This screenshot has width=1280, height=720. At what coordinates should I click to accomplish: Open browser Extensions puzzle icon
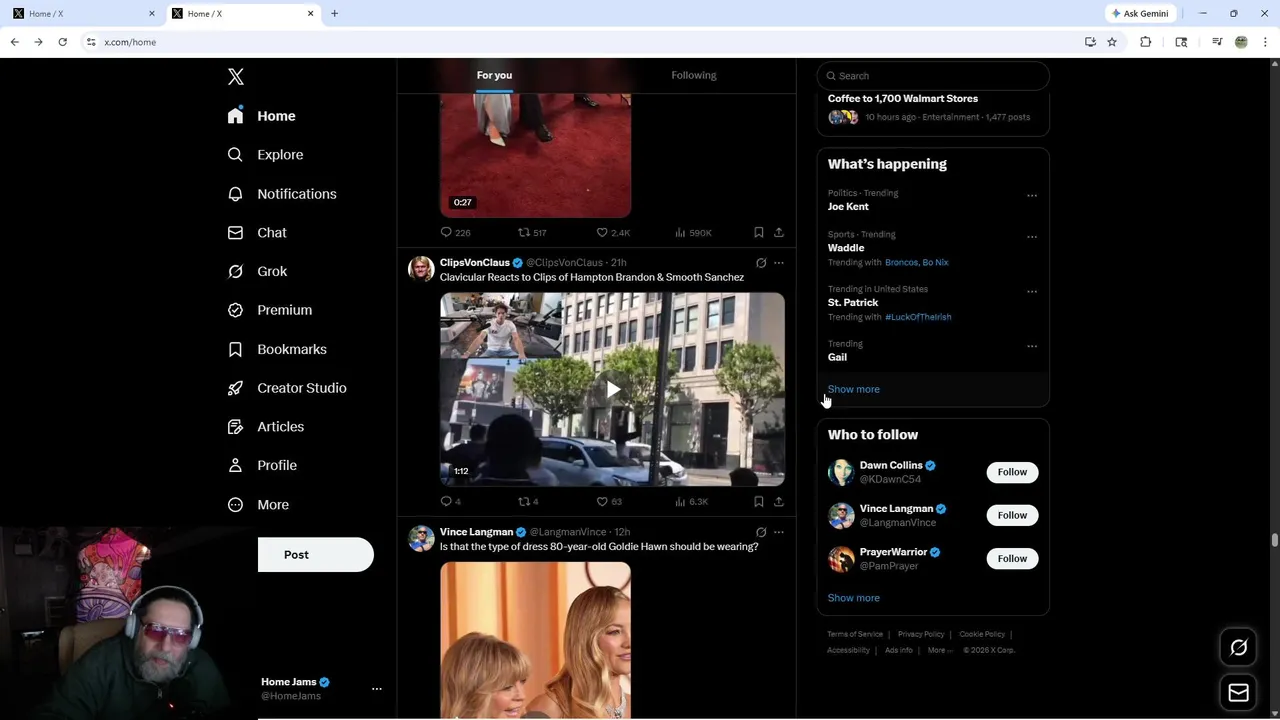point(1146,42)
